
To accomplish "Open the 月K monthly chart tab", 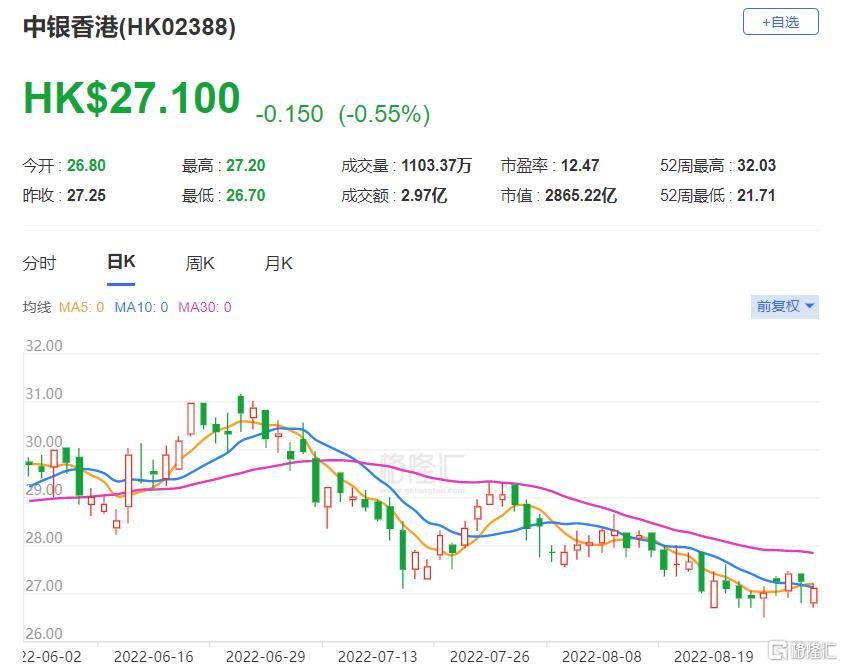I will coord(278,263).
